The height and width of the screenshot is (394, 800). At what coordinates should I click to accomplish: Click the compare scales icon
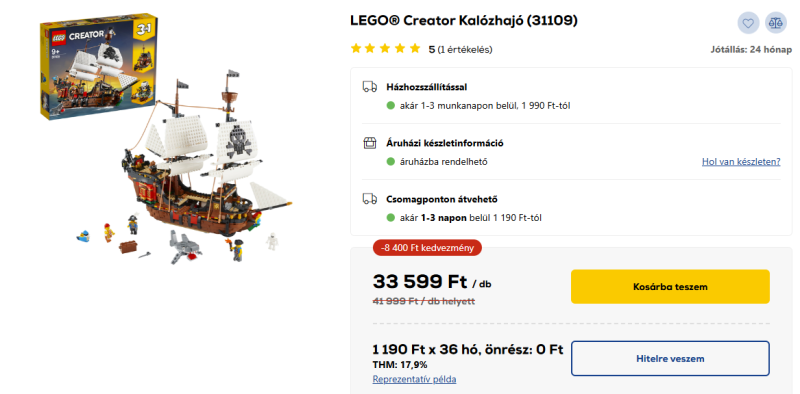(x=776, y=23)
